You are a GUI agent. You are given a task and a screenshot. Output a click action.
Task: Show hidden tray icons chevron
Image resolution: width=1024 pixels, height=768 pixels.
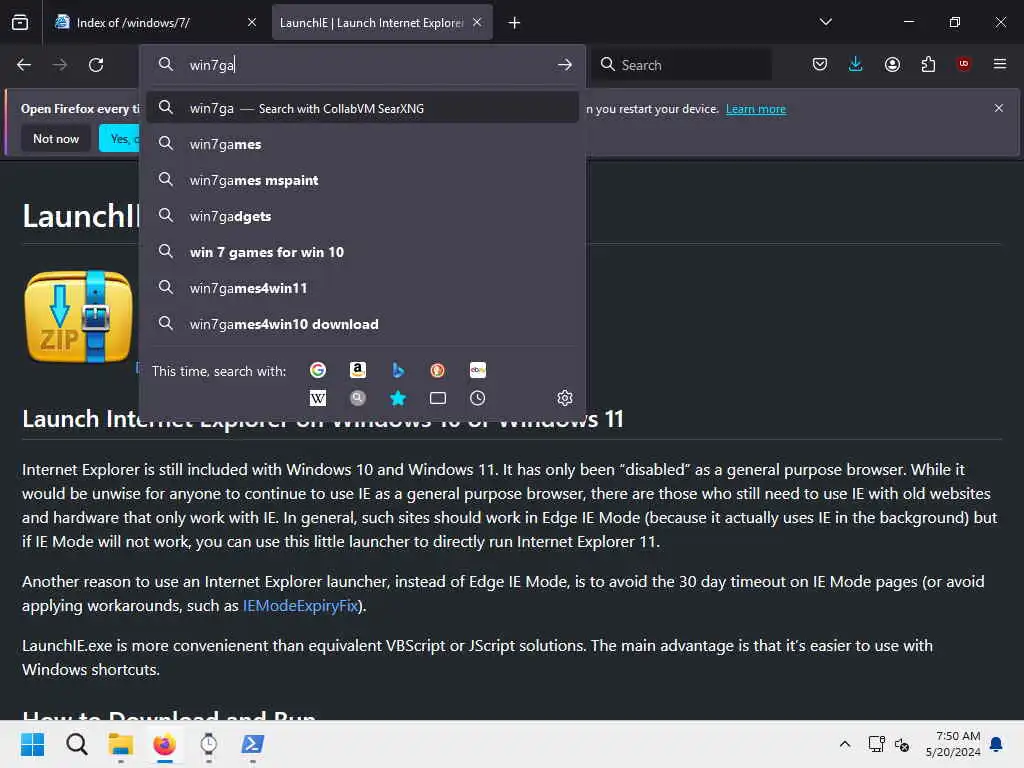tap(844, 744)
